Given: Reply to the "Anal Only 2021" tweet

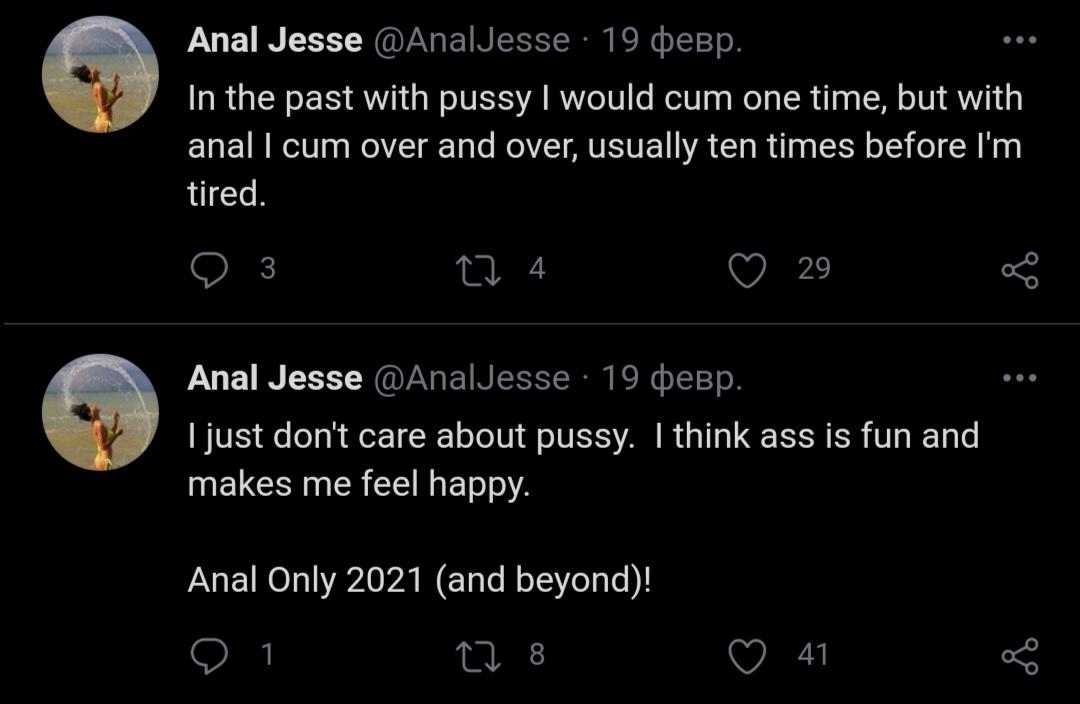Looking at the screenshot, I should click(x=209, y=656).
